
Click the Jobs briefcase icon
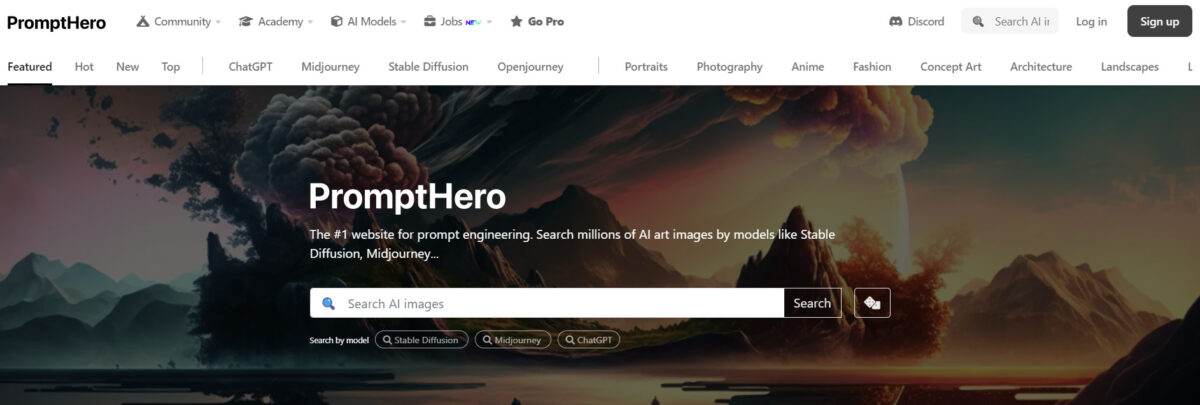(x=429, y=21)
